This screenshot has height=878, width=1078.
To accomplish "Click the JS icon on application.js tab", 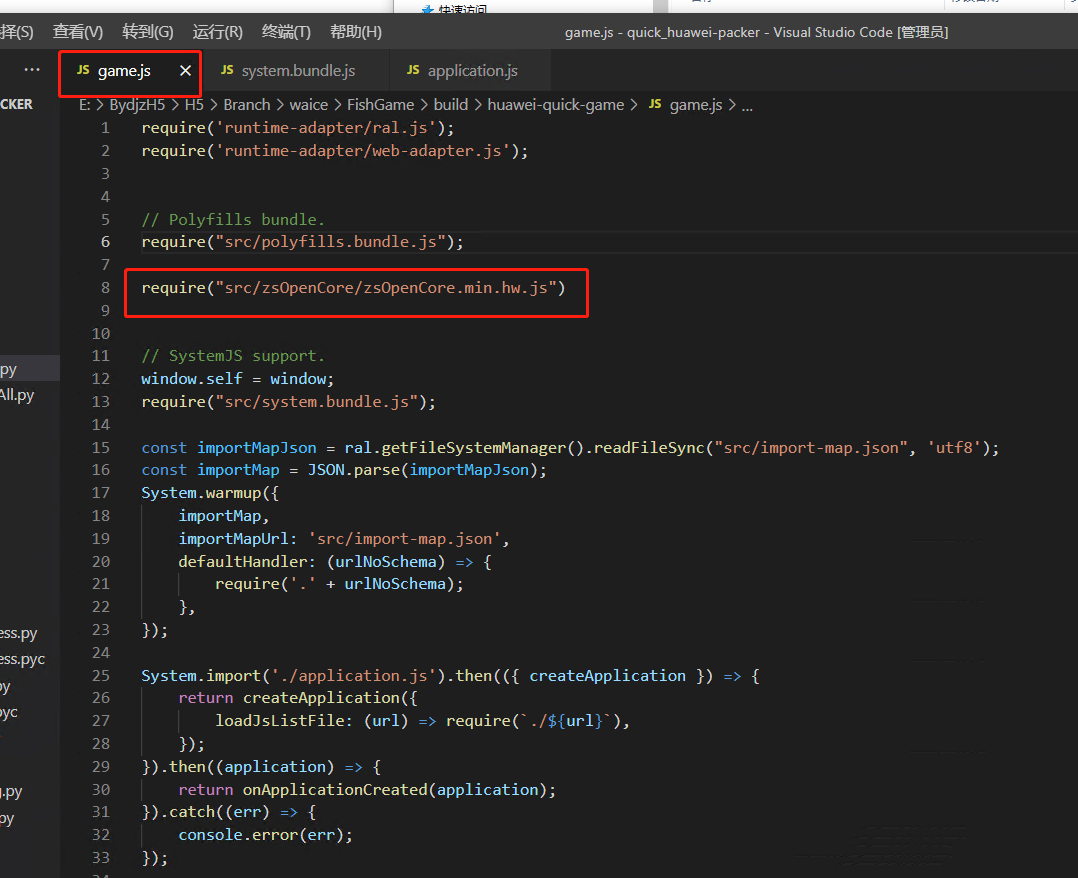I will click(413, 70).
